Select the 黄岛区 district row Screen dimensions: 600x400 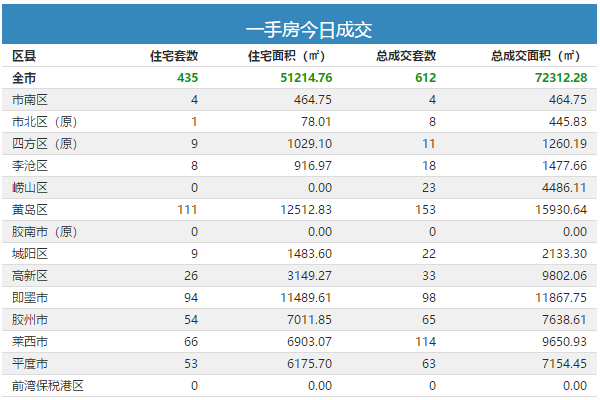(299, 210)
